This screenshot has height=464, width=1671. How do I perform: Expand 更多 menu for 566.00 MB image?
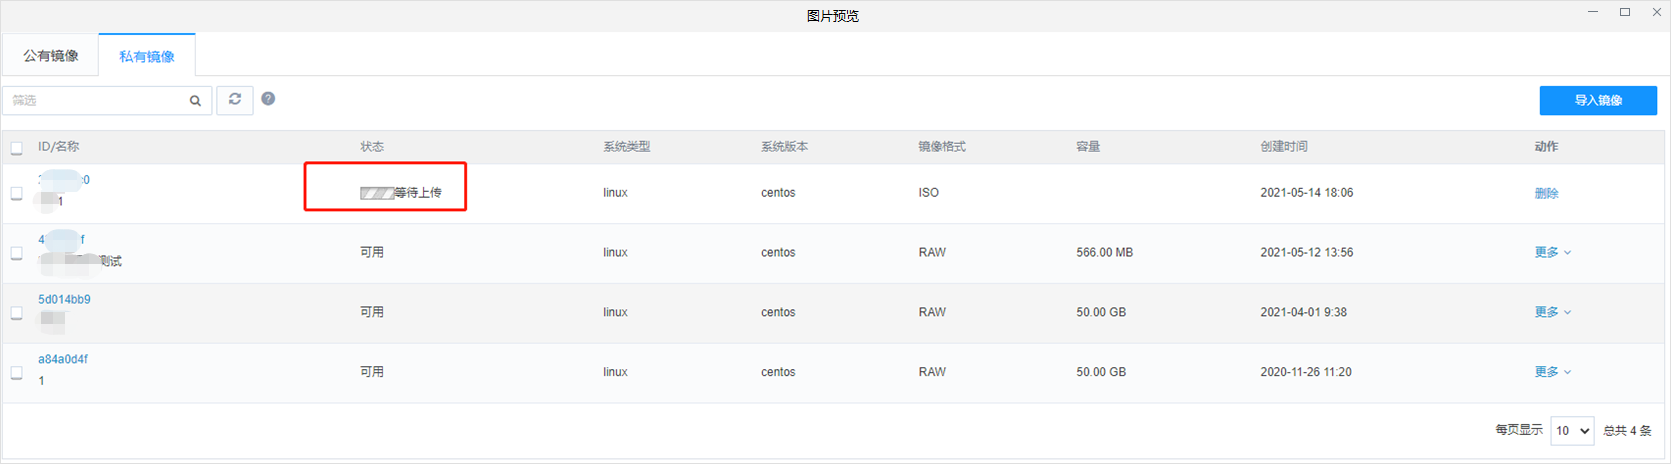1553,252
